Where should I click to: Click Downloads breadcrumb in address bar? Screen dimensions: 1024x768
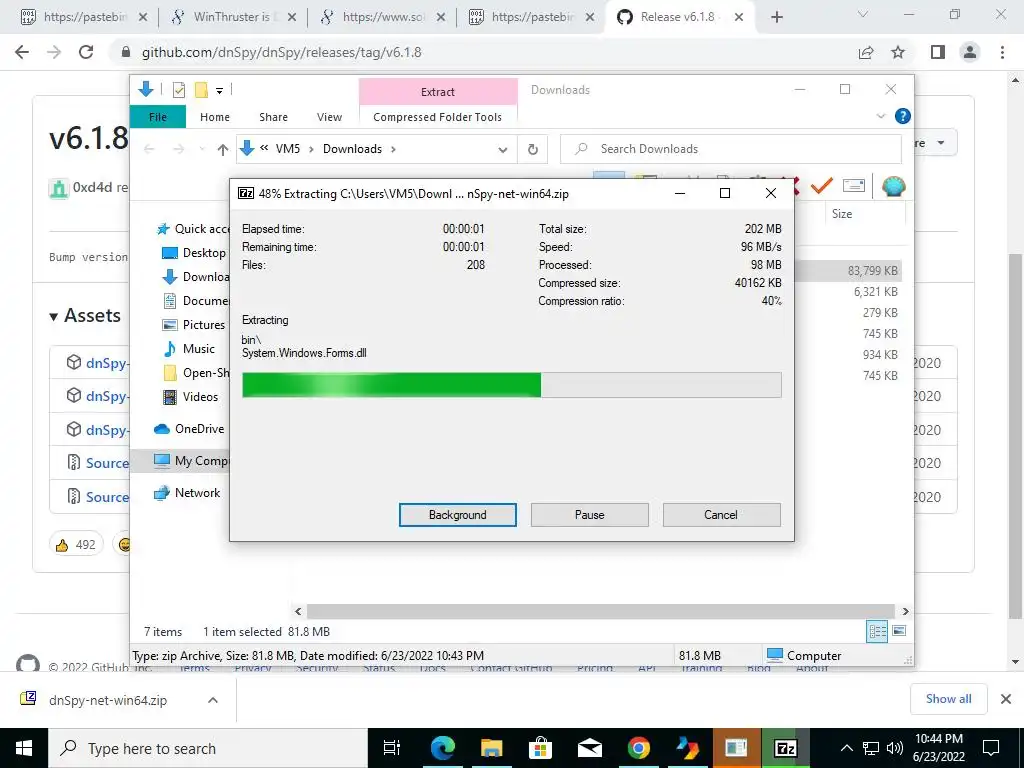352,149
